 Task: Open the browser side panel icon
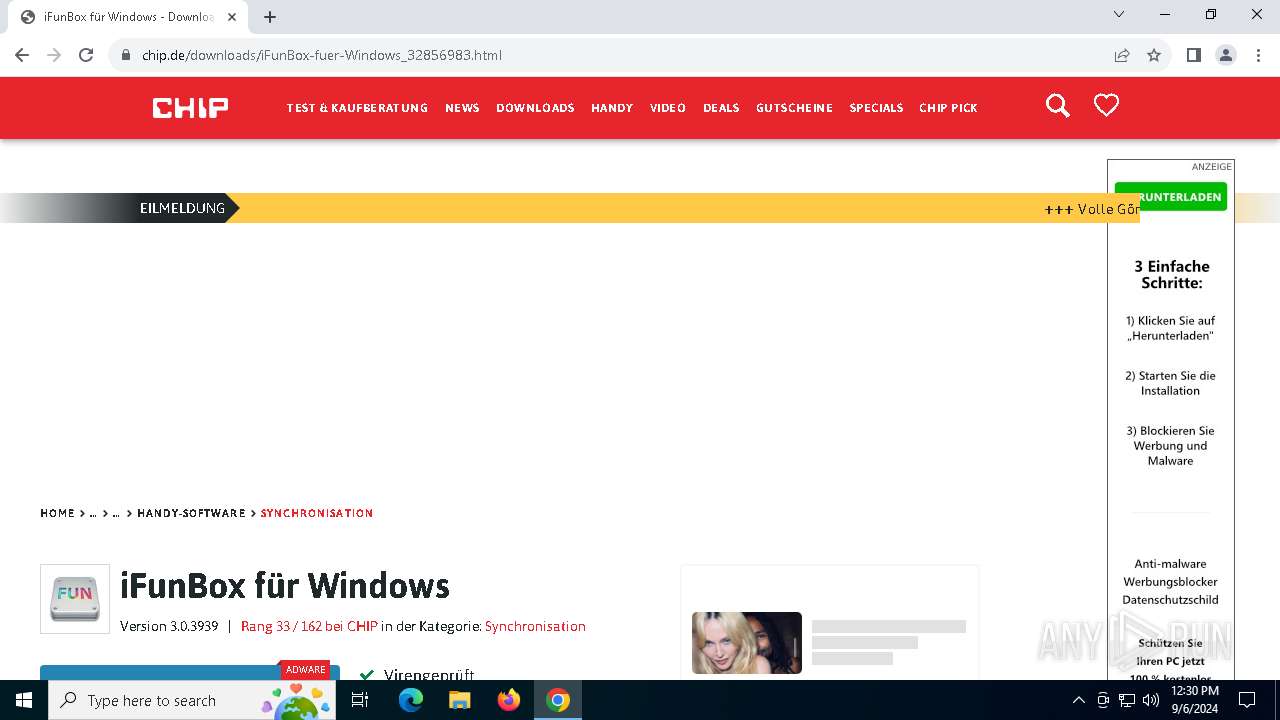[1193, 55]
